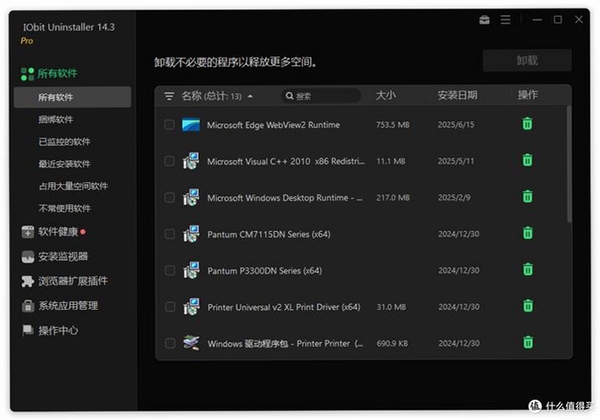Click the 753.5 MB size value
Image resolution: width=600 pixels, height=420 pixels.
pos(393,125)
